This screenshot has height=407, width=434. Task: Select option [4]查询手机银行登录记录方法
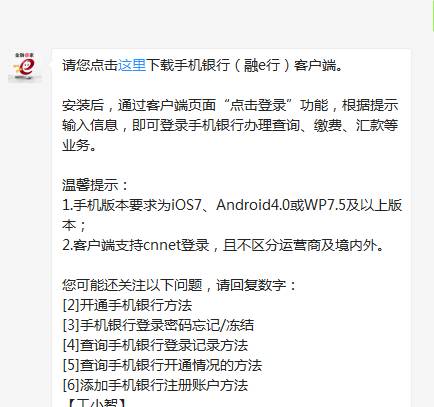[155, 345]
